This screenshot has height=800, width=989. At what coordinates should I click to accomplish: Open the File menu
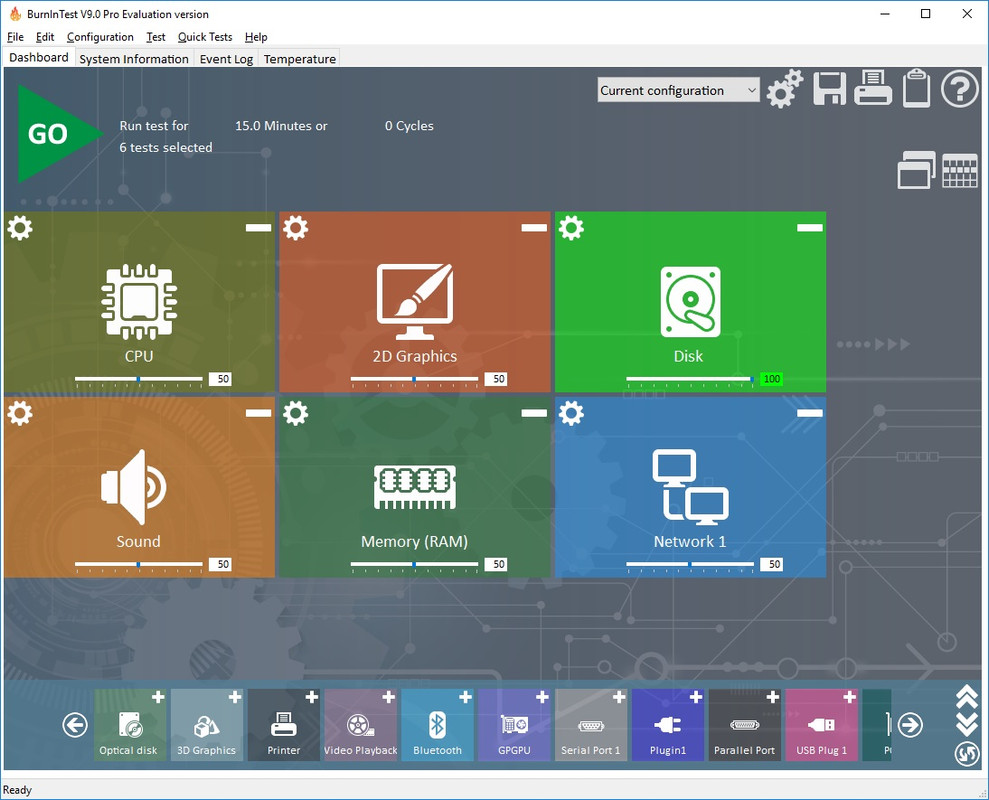[15, 37]
